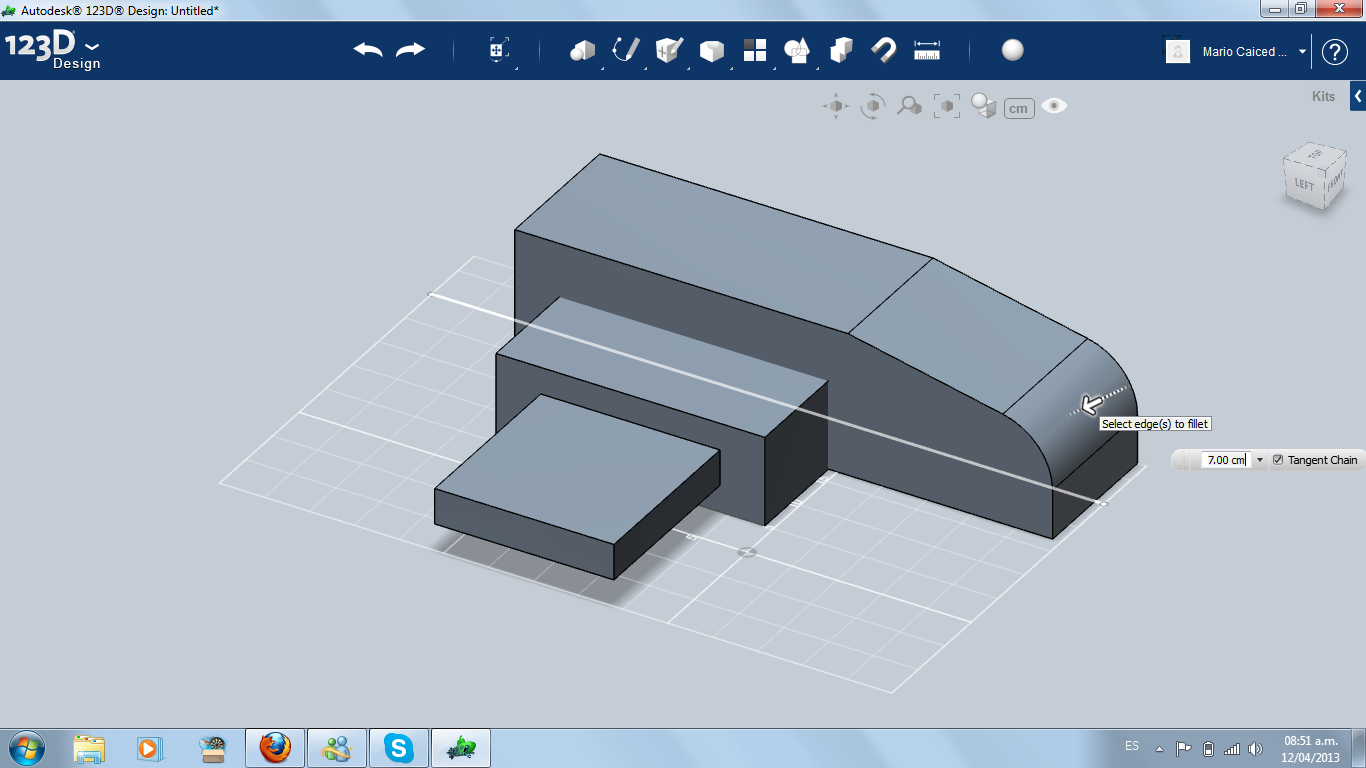Open the Modify tool menu
Viewport: 1366px width, 768px height.
click(x=711, y=50)
